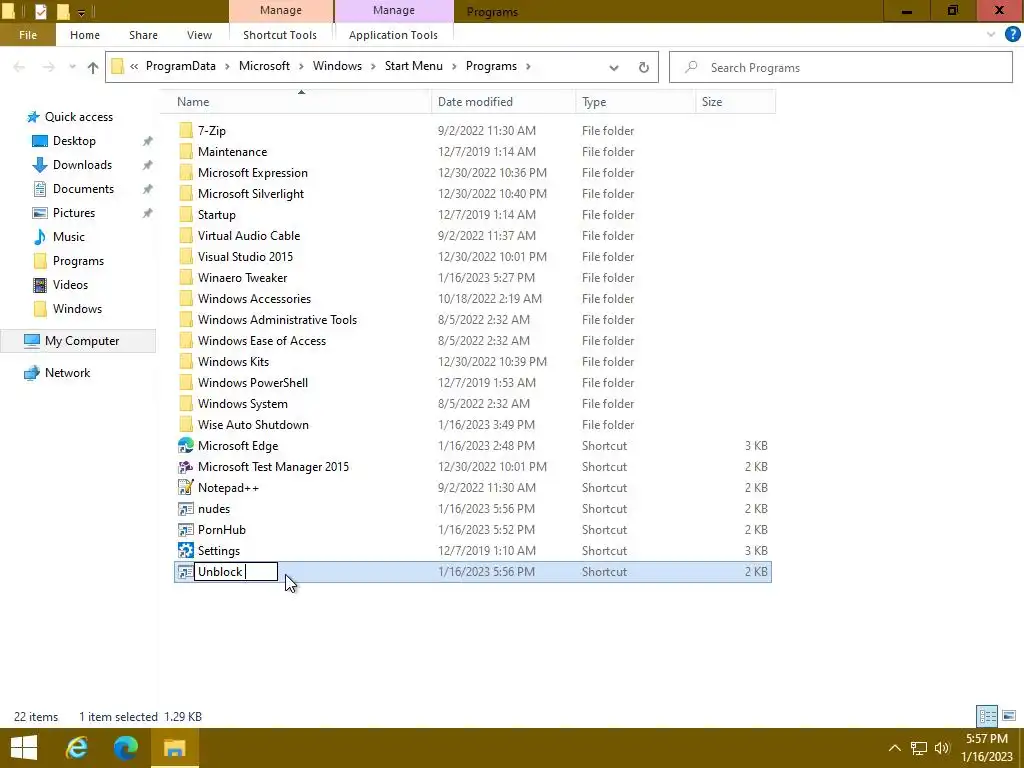The width and height of the screenshot is (1024, 768).
Task: Click the New folder quick access toolbar icon
Action: tap(63, 11)
